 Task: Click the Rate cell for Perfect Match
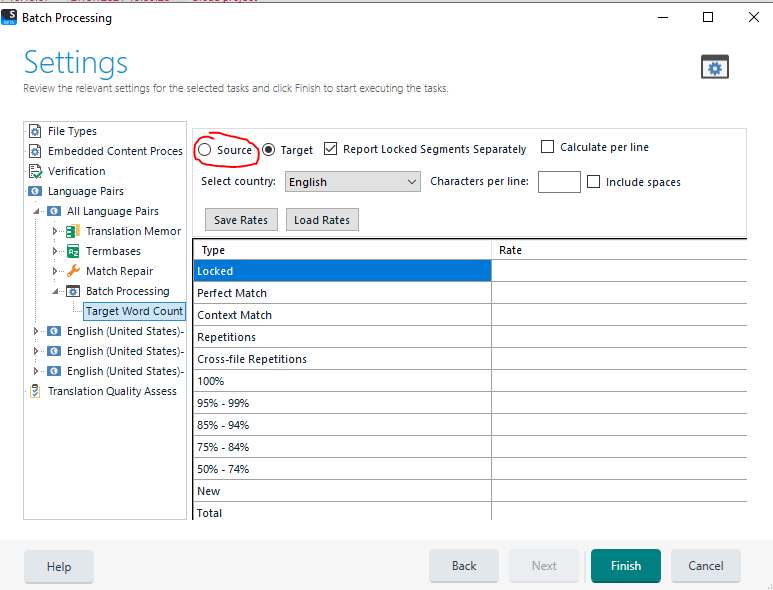click(619, 293)
